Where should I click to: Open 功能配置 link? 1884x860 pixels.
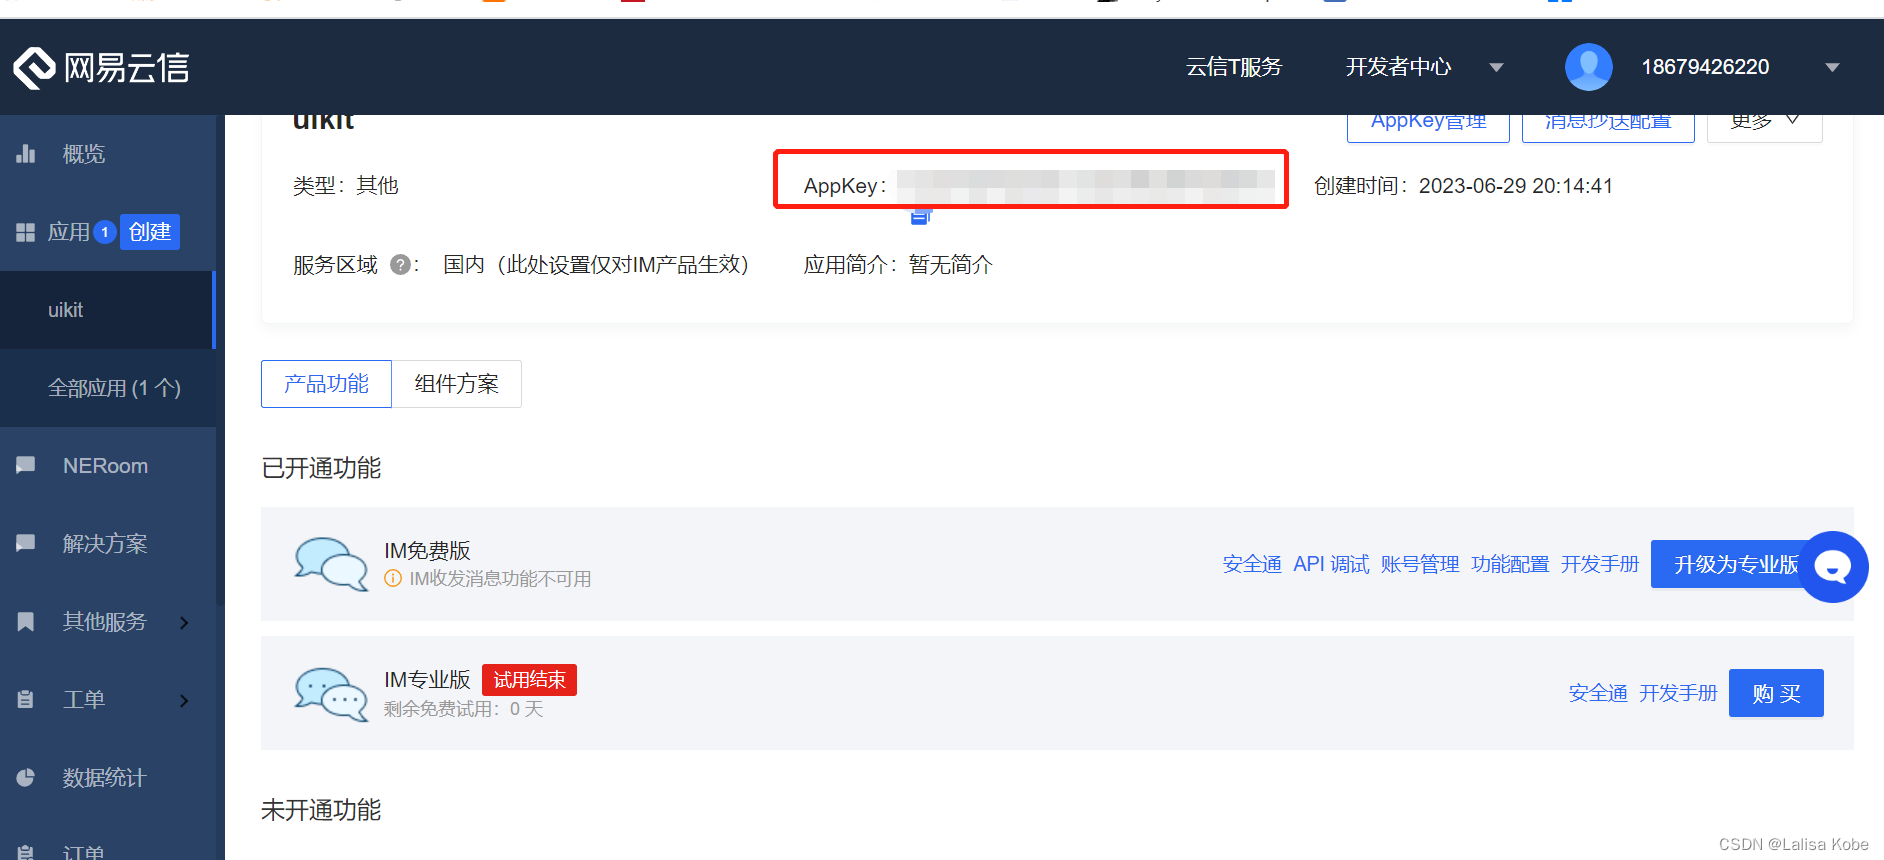(1510, 564)
